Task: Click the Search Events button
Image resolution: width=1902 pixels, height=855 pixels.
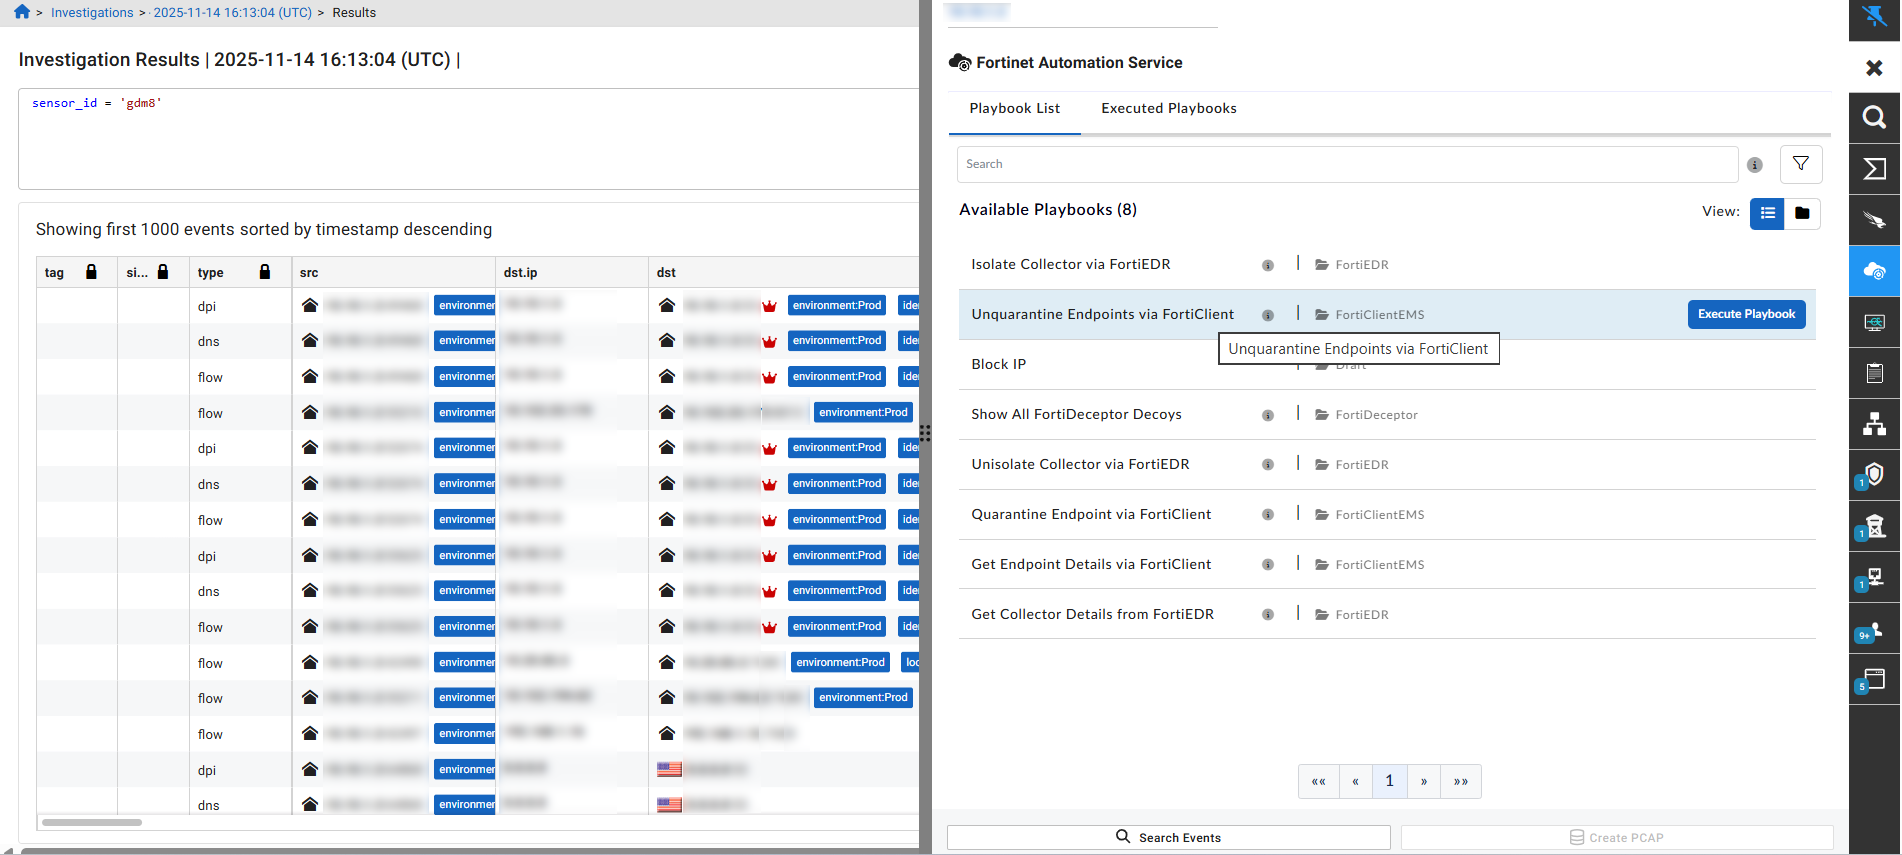Action: [x=1168, y=838]
